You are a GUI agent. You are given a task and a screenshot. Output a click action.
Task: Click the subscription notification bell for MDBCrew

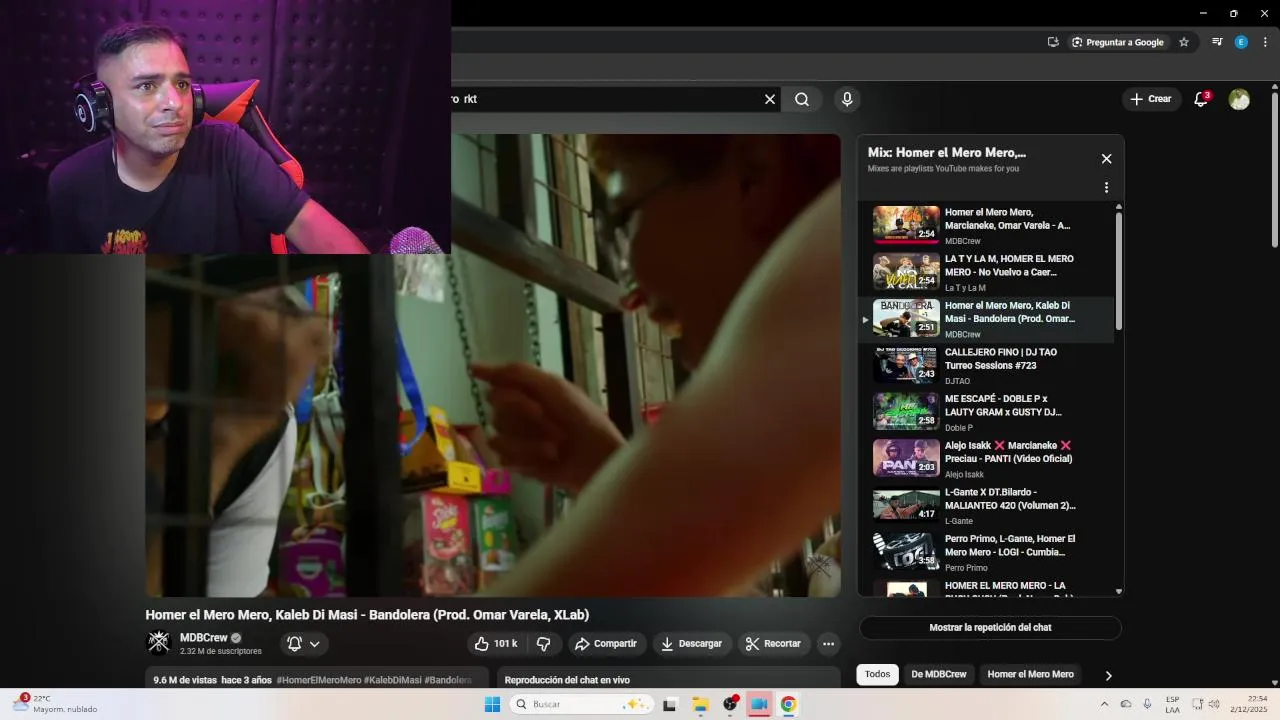[x=294, y=644]
